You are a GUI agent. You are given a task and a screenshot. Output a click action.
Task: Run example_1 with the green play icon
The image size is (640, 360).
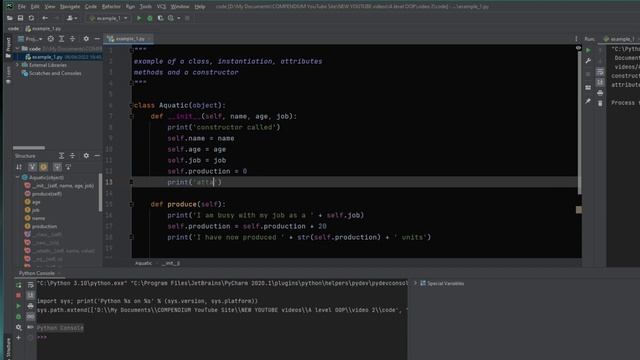tap(139, 18)
